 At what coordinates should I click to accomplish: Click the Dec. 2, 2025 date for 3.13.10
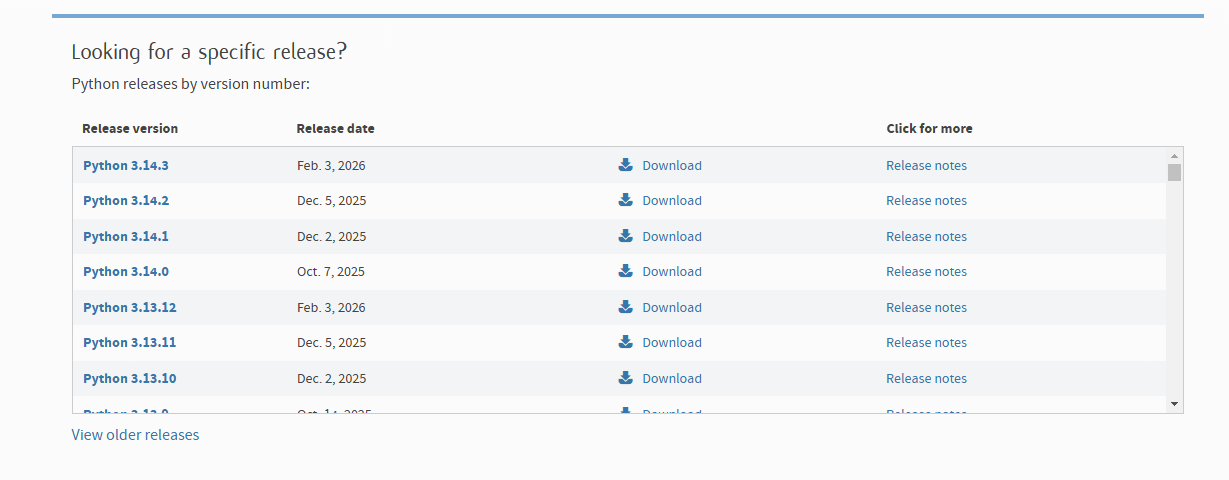(331, 378)
